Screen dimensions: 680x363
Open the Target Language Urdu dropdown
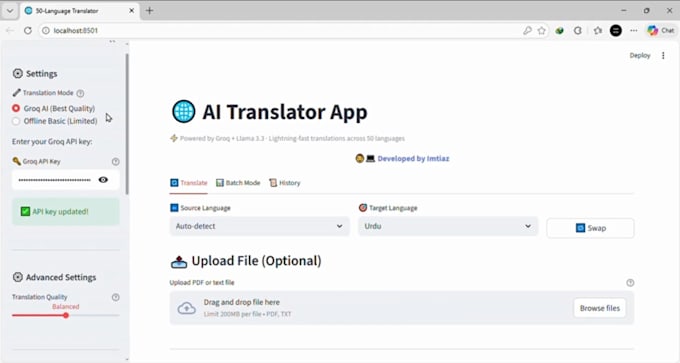pos(448,226)
